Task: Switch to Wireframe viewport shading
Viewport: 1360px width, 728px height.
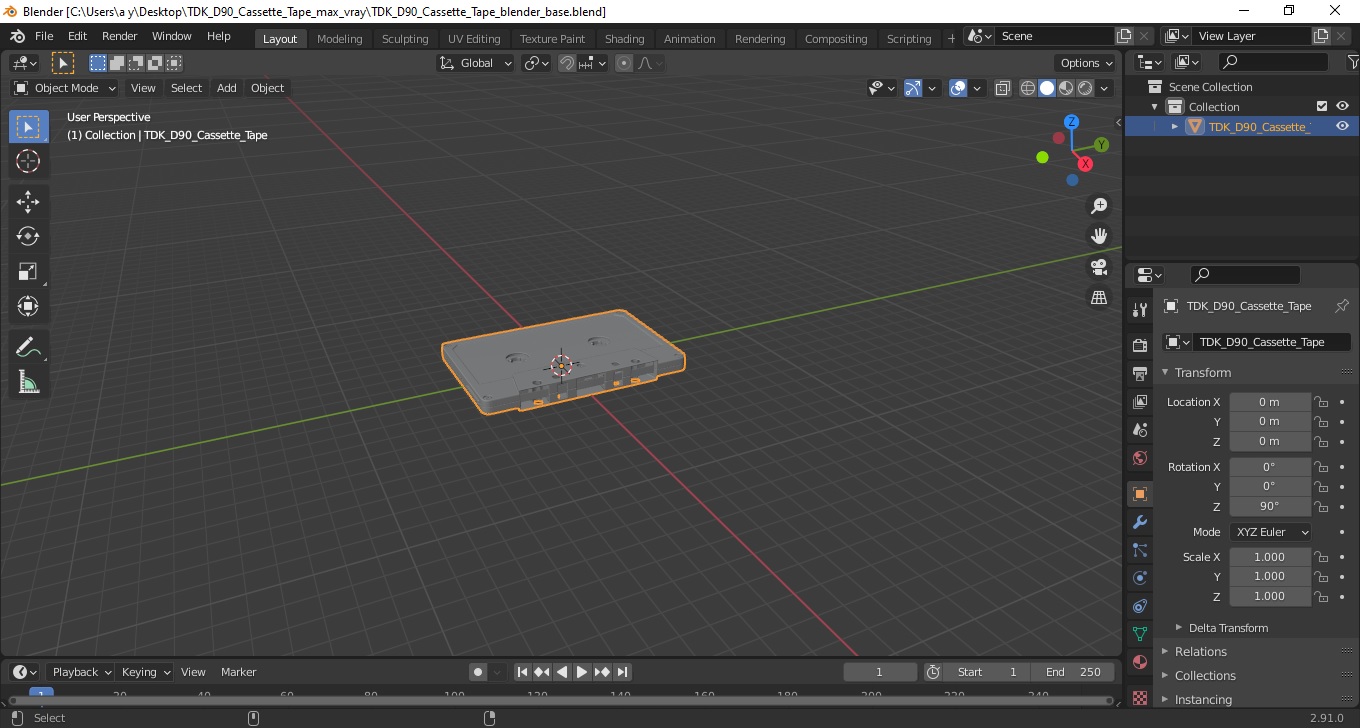Action: [1028, 88]
